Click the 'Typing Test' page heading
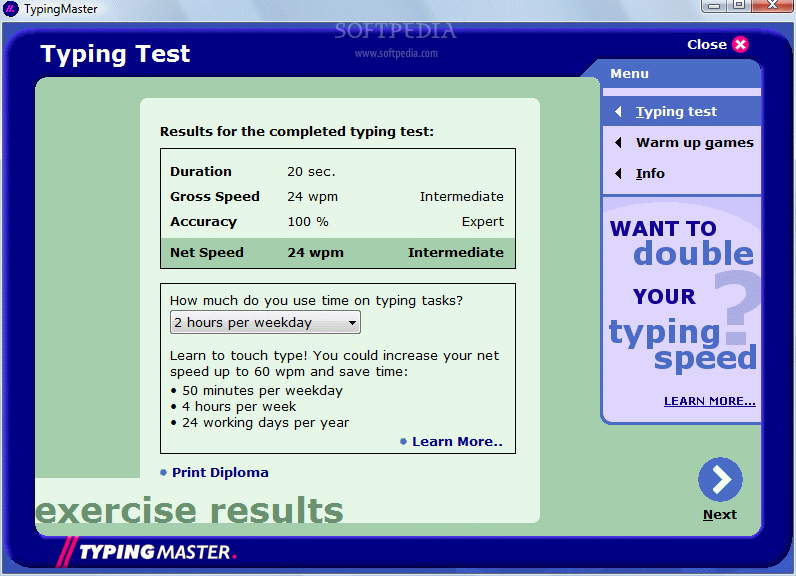Screen dimensions: 796x576 coord(115,55)
